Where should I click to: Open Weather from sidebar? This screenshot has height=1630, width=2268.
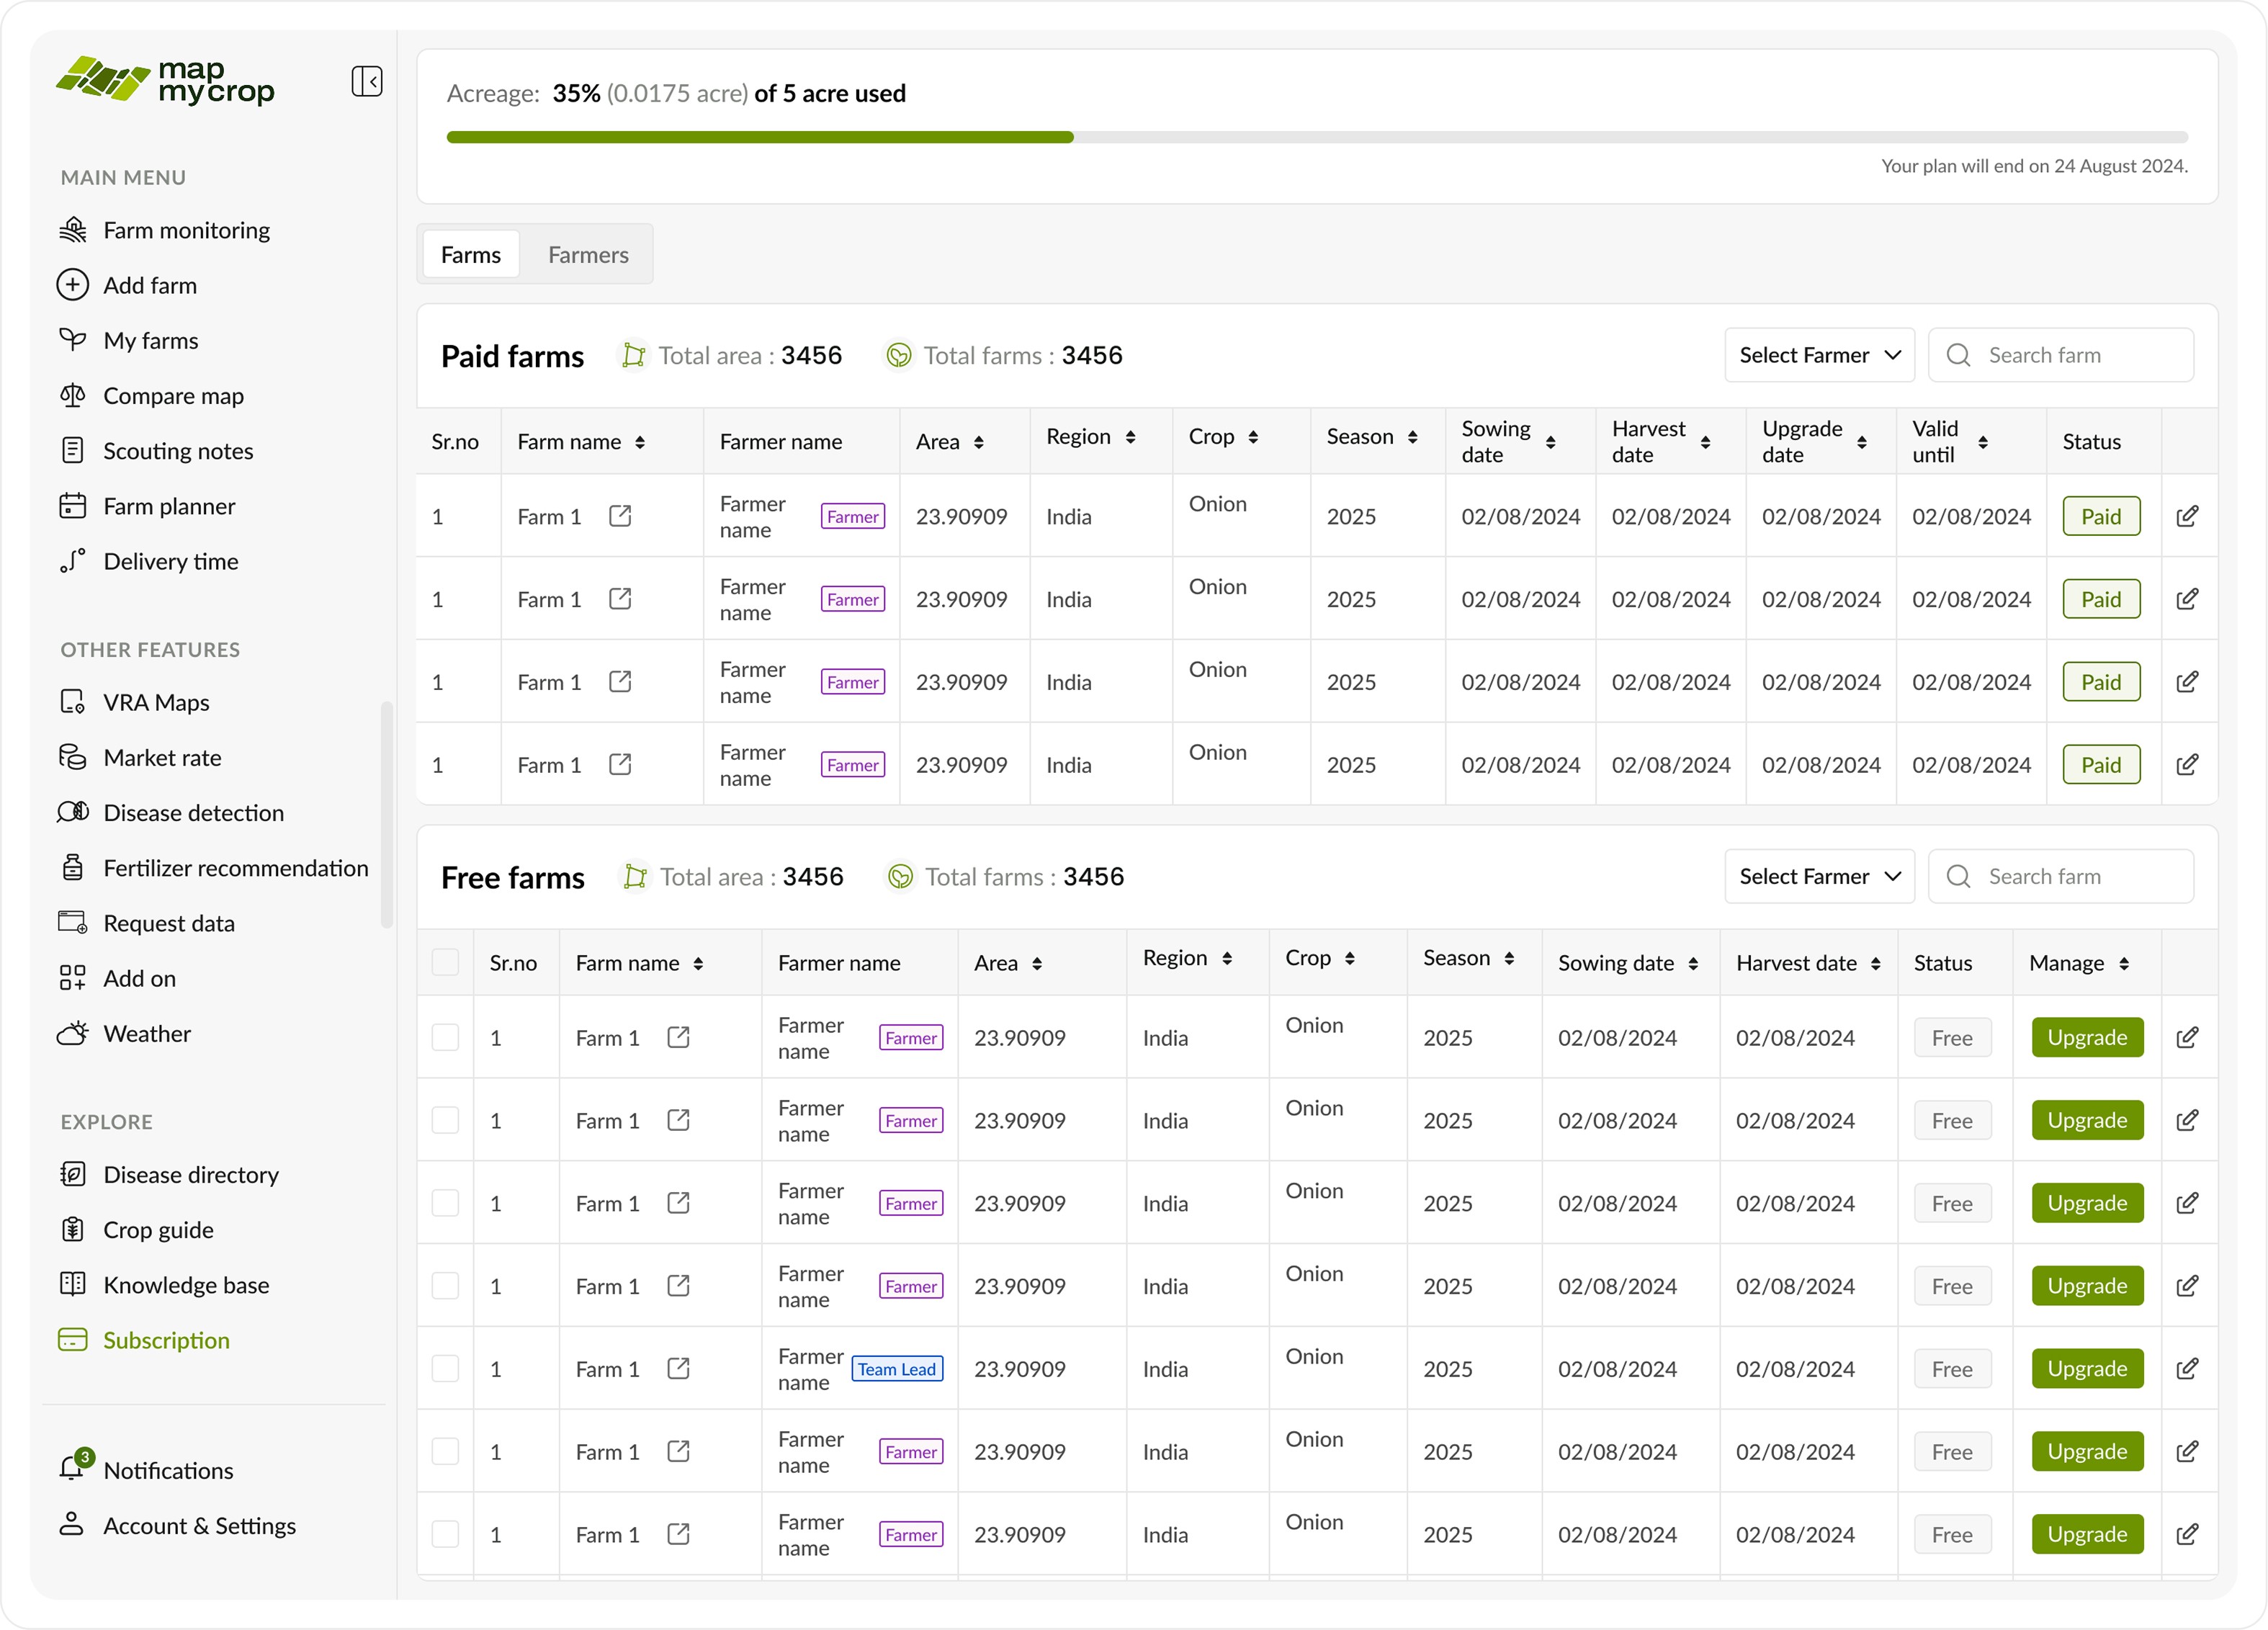pos(147,1033)
